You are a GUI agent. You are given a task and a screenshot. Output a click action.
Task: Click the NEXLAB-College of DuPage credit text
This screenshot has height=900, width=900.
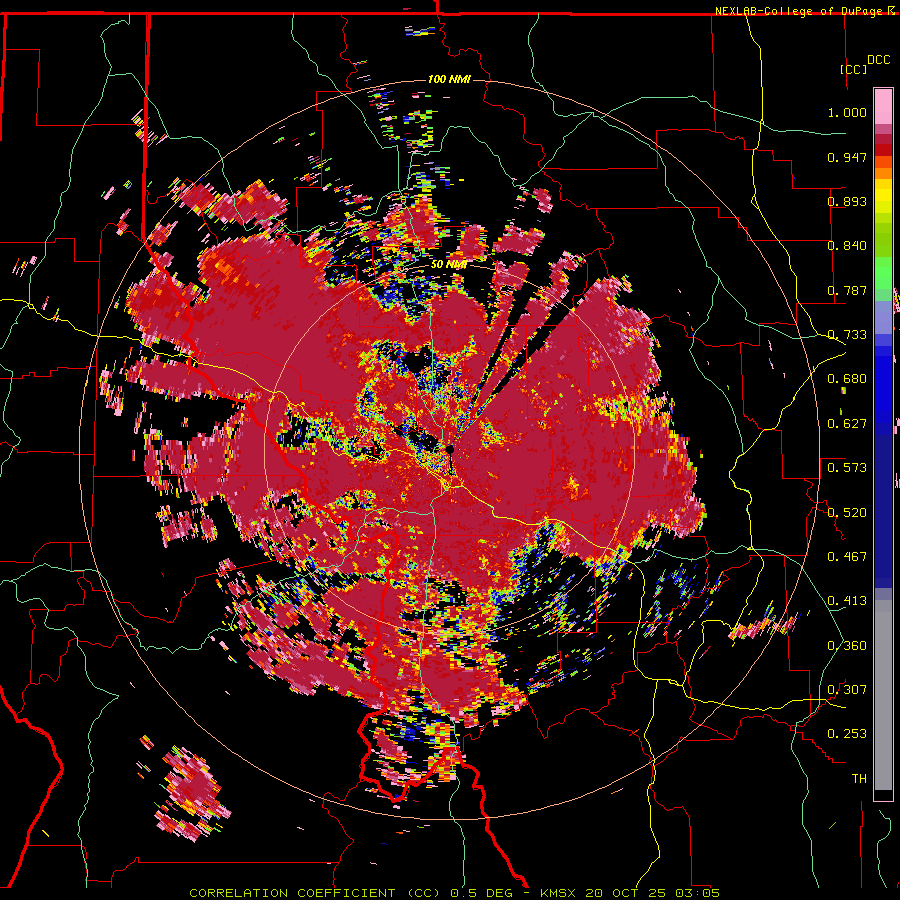(x=798, y=11)
